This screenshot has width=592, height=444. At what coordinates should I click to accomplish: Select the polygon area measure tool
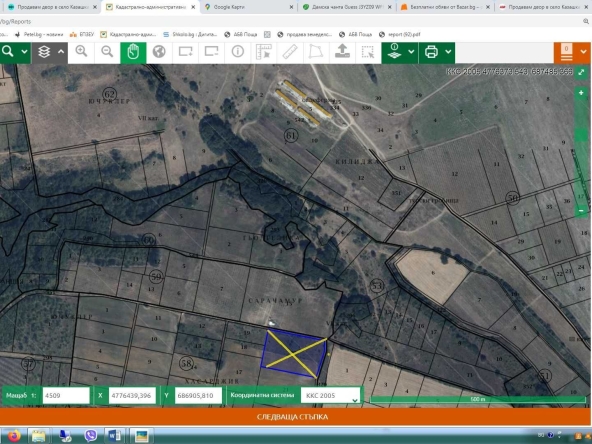click(x=316, y=52)
